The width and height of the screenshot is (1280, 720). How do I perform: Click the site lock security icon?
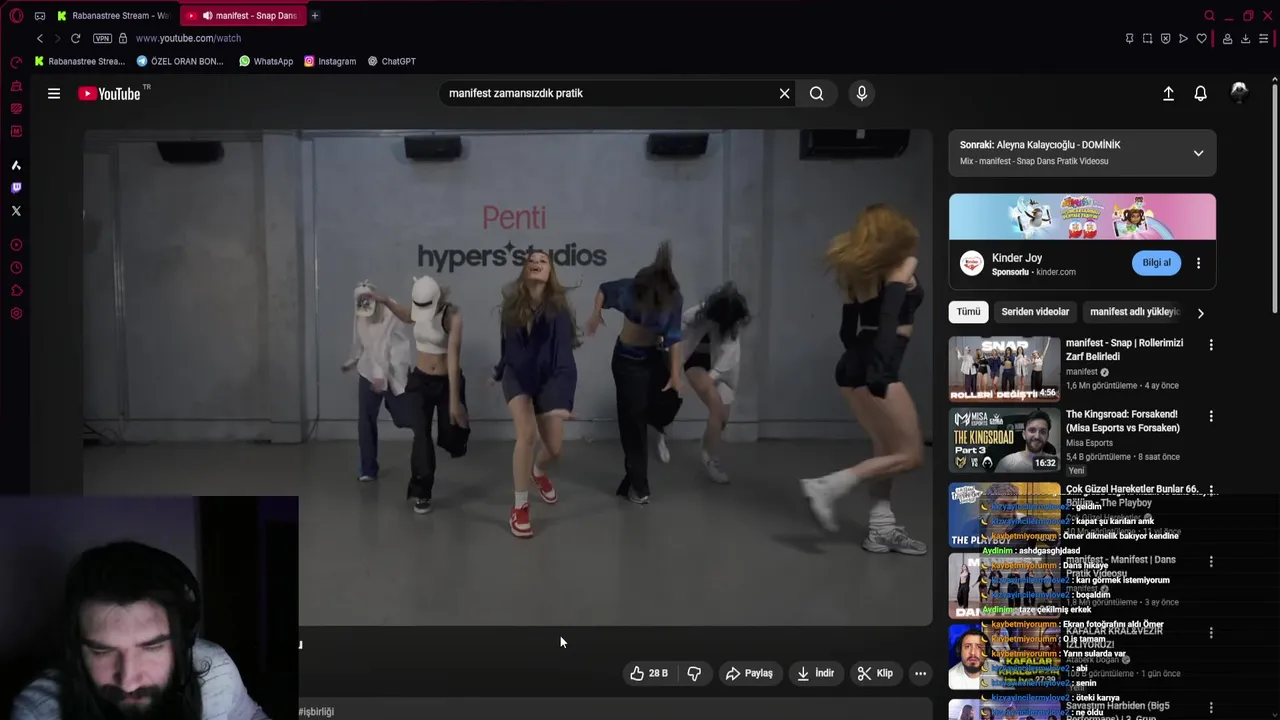pos(123,38)
